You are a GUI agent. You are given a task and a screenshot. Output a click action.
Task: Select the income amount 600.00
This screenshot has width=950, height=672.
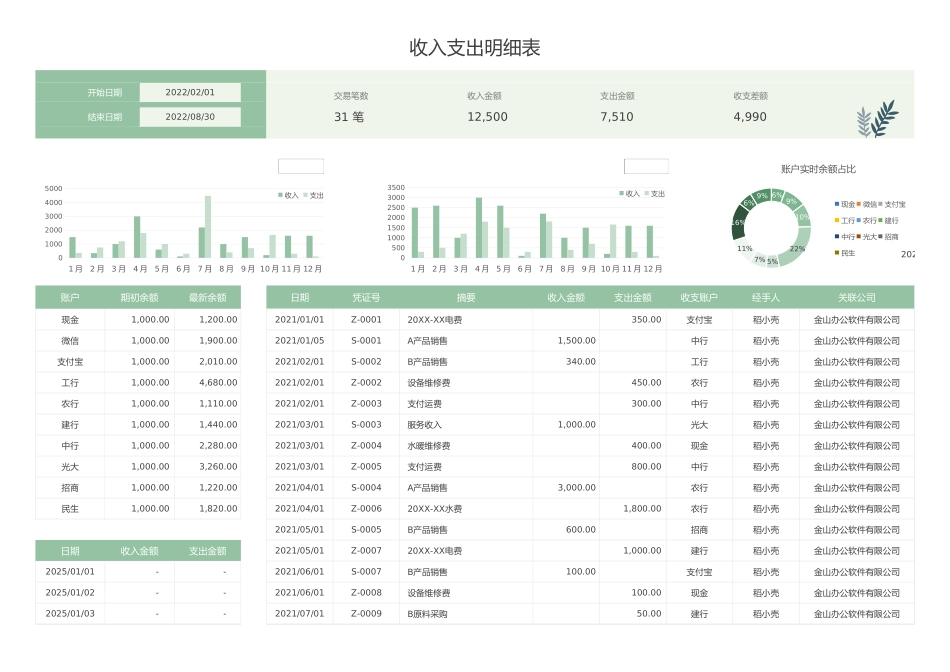[566, 530]
